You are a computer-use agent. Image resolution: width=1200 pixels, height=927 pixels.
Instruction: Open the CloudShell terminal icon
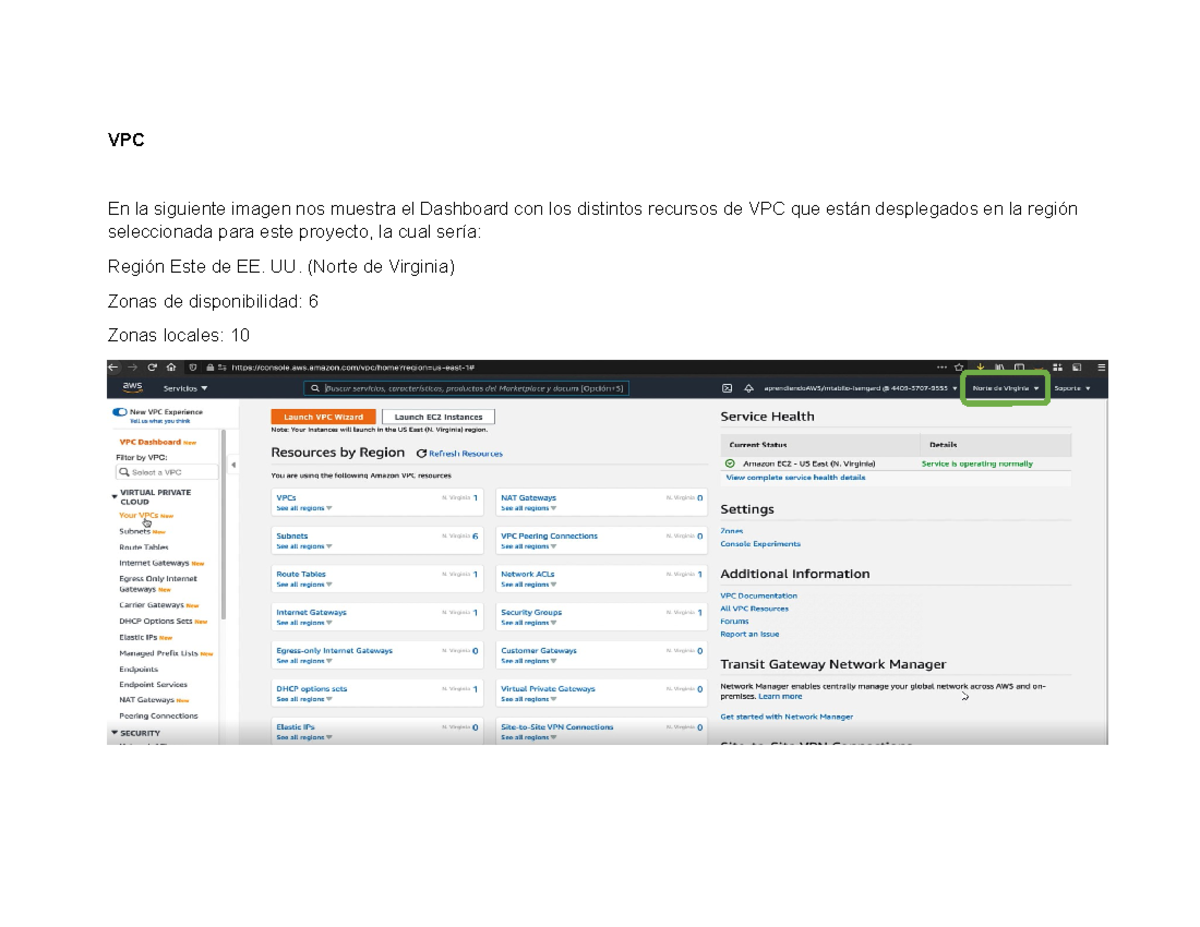(x=728, y=388)
